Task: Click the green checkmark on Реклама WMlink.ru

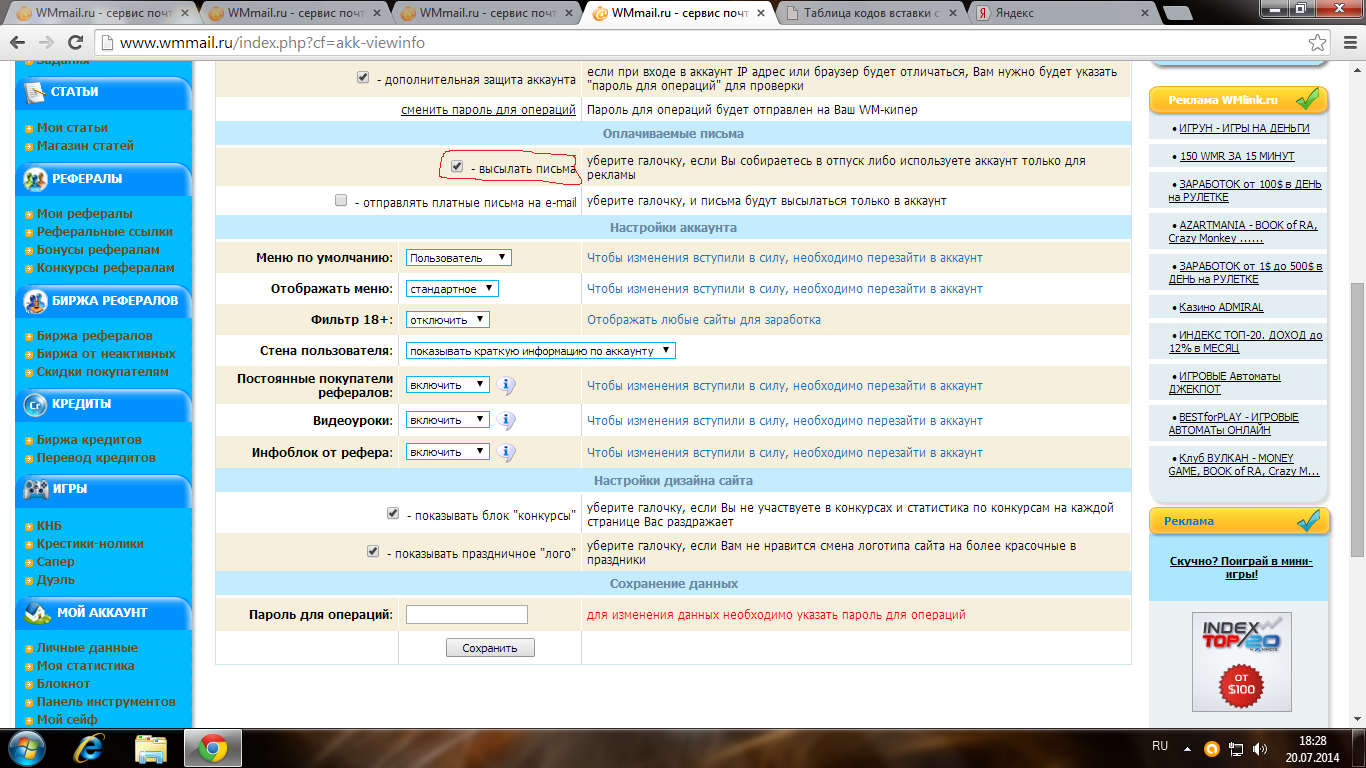Action: 1308,99
